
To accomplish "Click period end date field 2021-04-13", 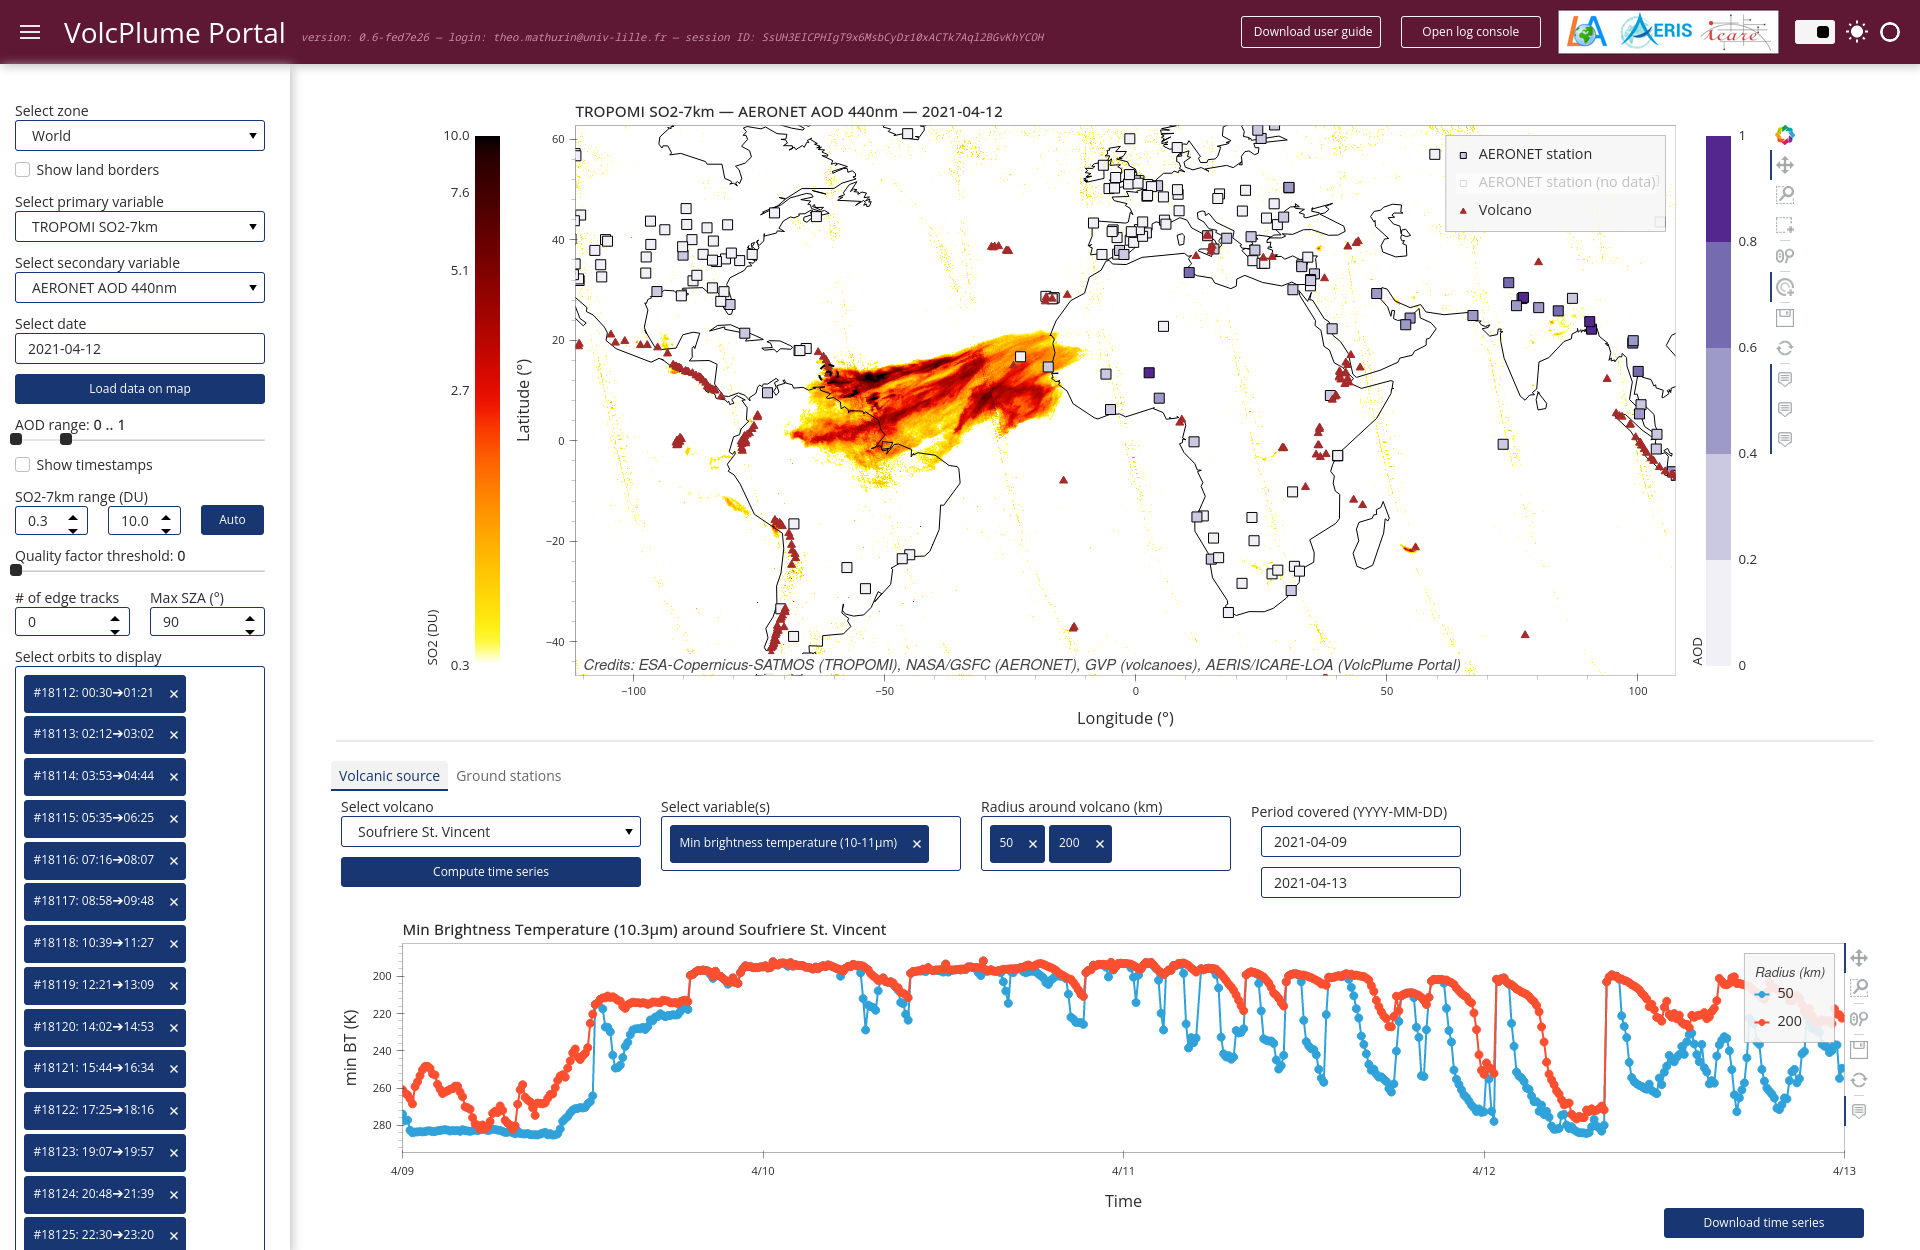I will (1361, 883).
